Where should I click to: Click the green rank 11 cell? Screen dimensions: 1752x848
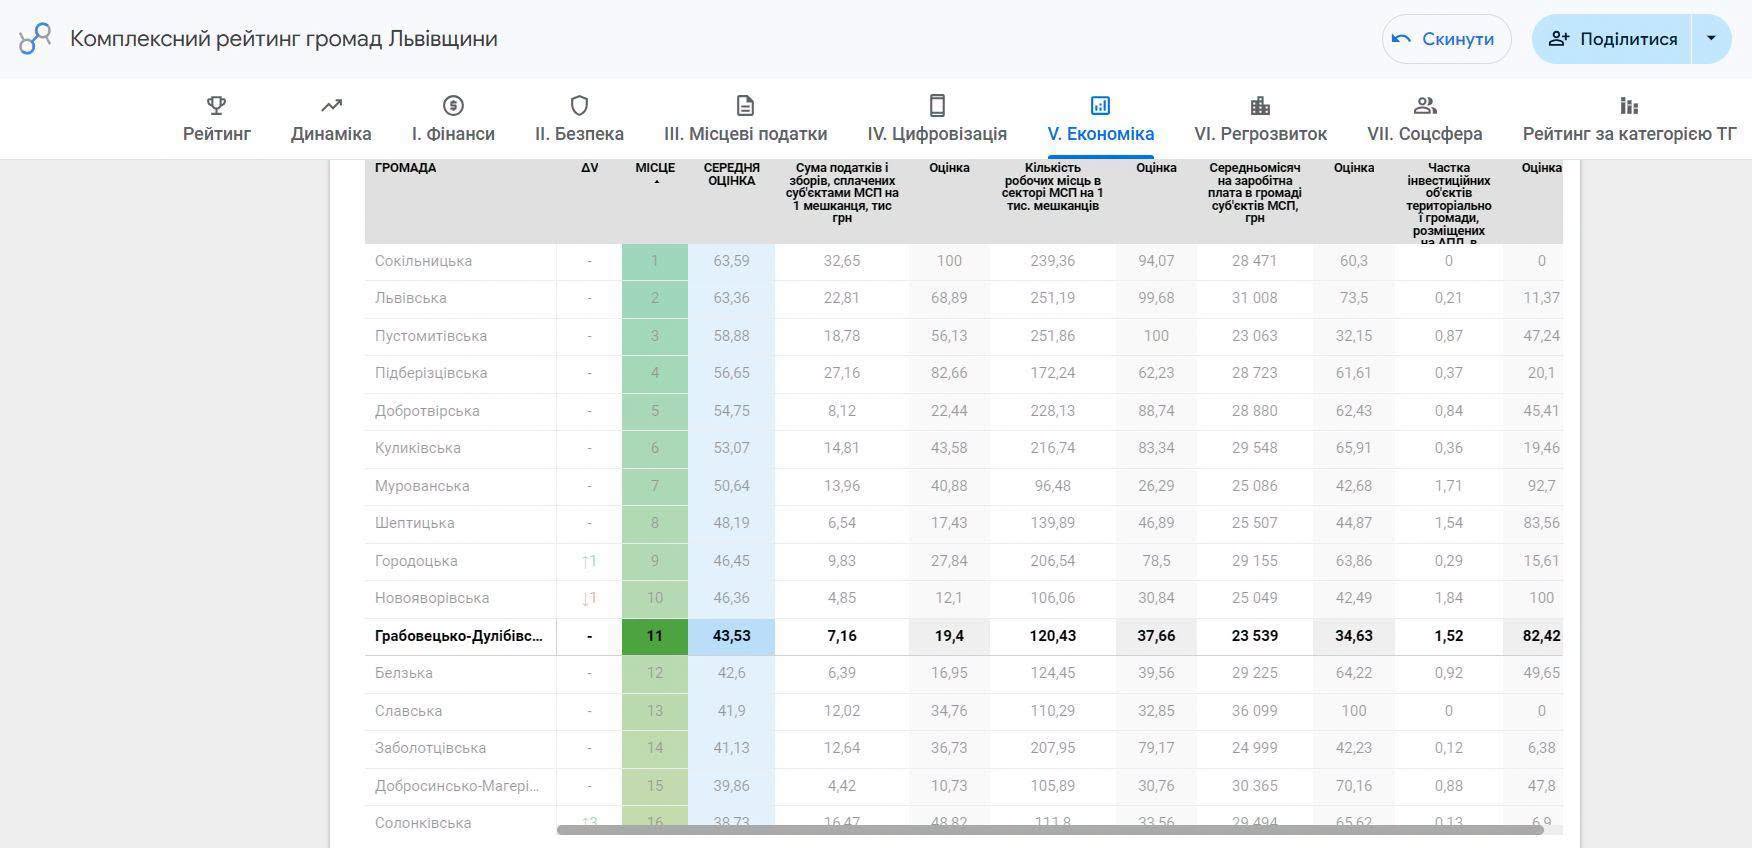655,636
